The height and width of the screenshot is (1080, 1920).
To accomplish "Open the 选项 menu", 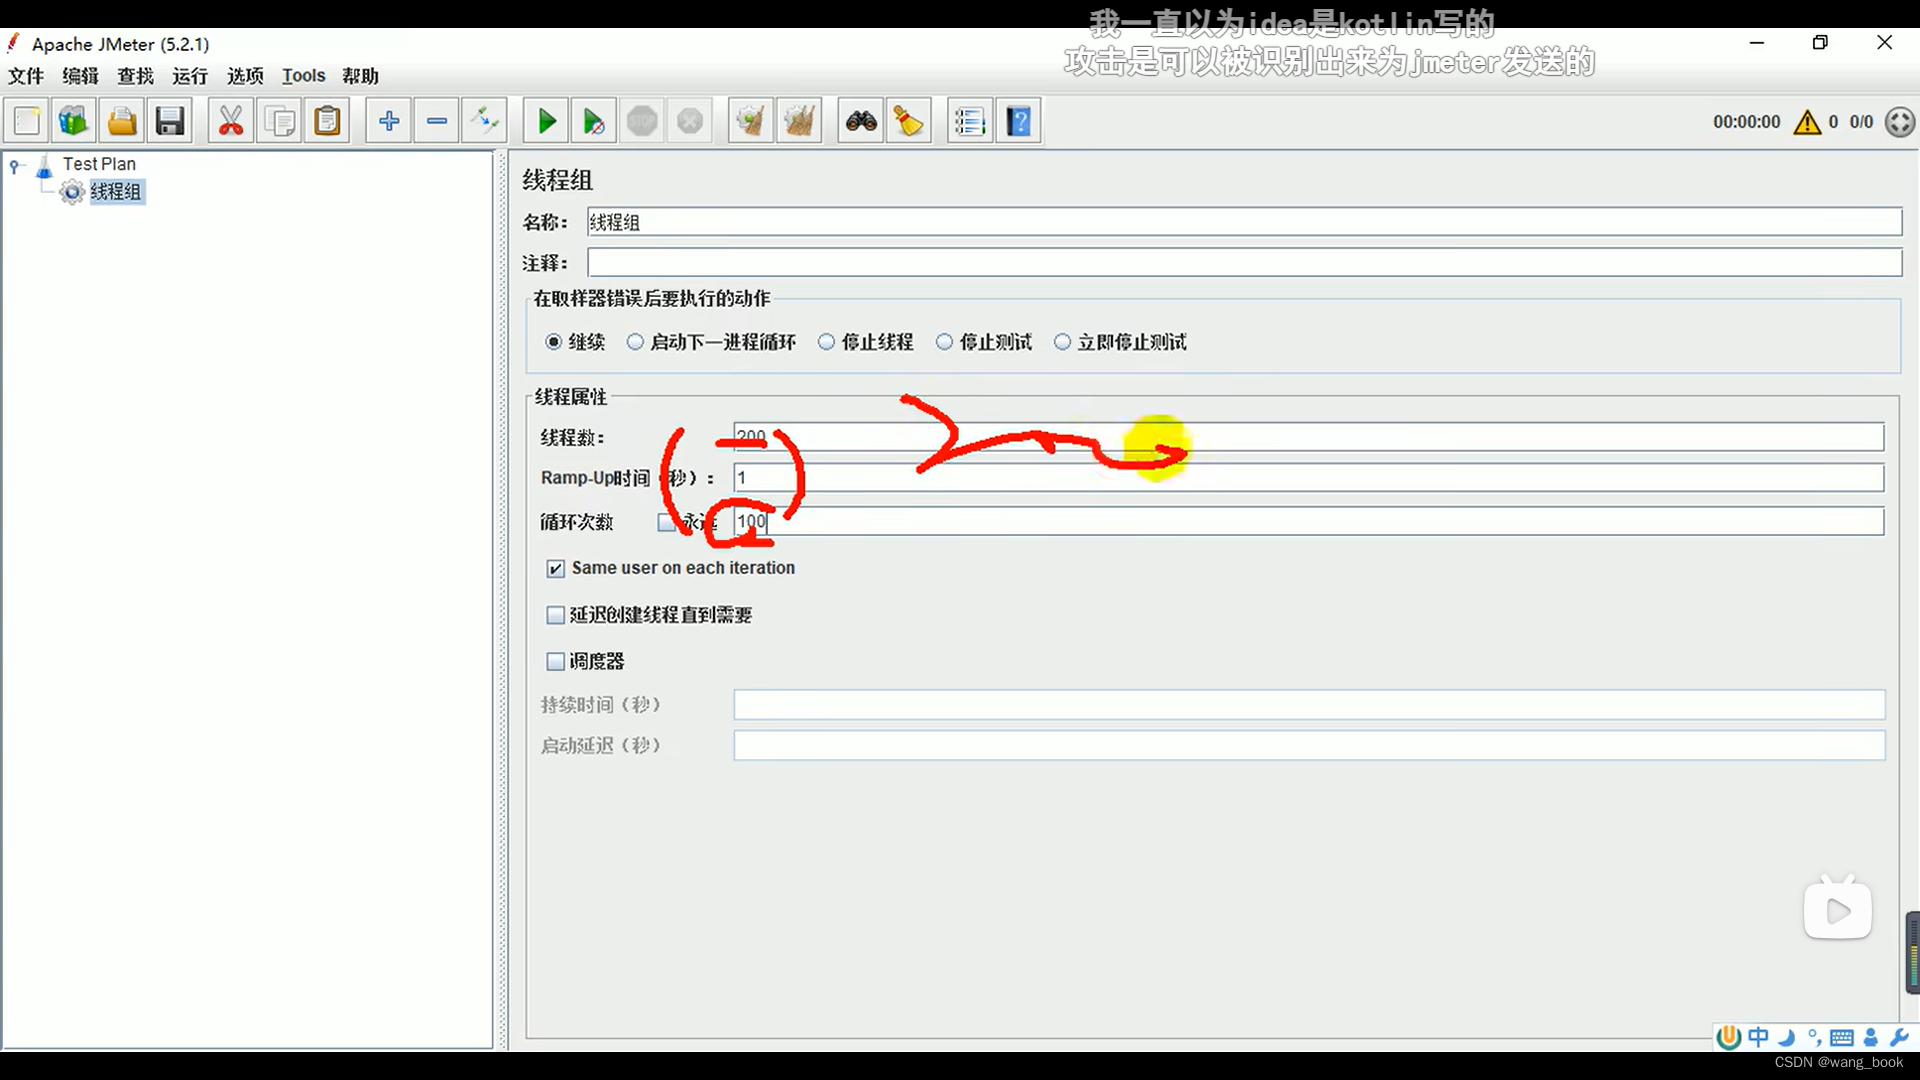I will pyautogui.click(x=245, y=76).
